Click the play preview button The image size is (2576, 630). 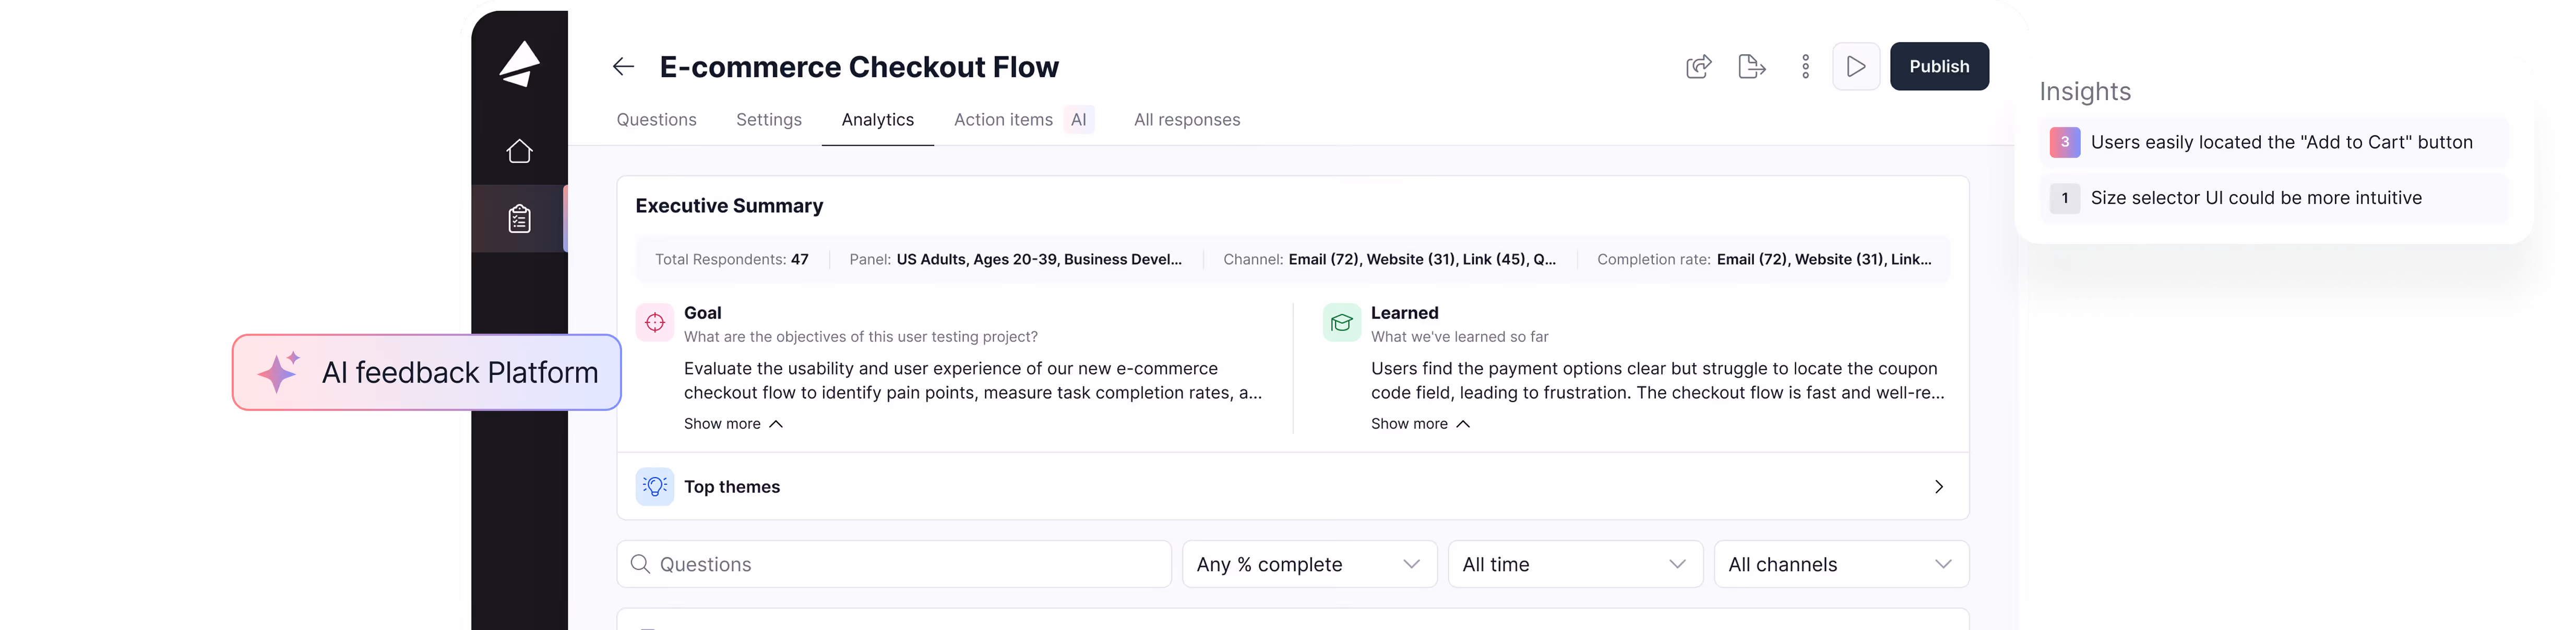tap(1855, 67)
